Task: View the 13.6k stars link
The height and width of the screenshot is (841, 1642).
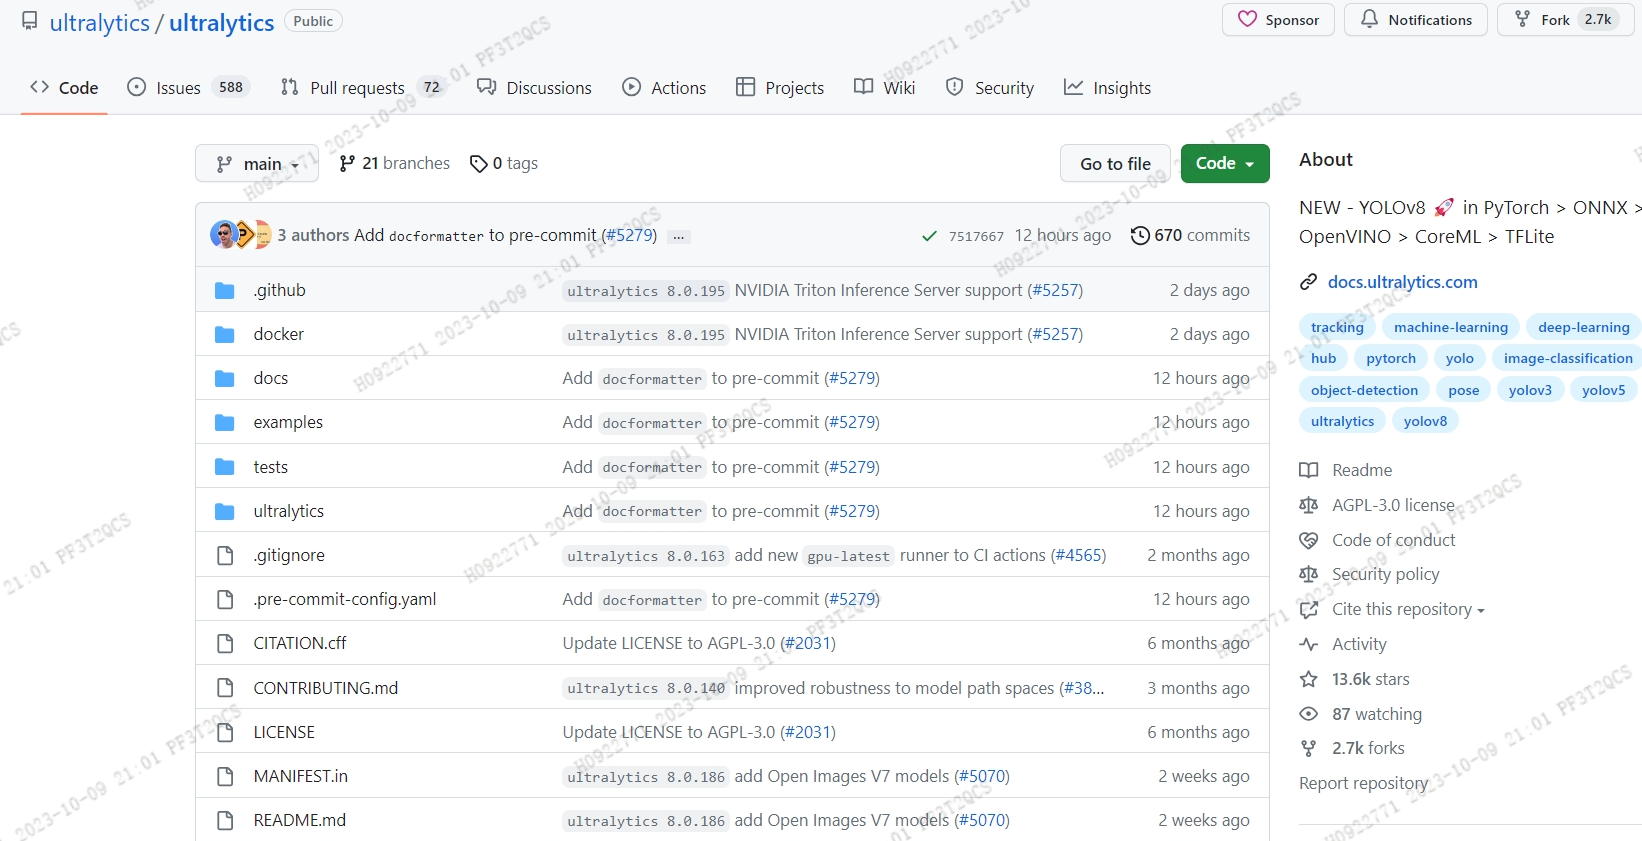Action: 1354,679
